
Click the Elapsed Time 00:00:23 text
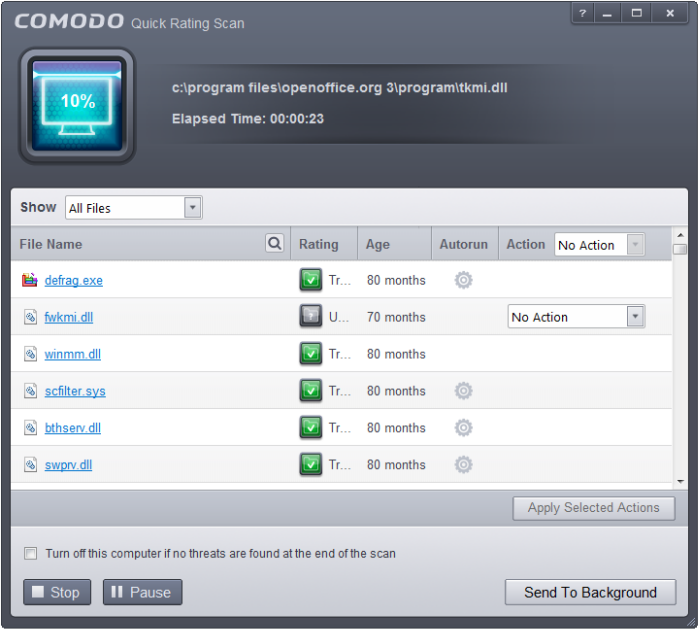[x=248, y=119]
